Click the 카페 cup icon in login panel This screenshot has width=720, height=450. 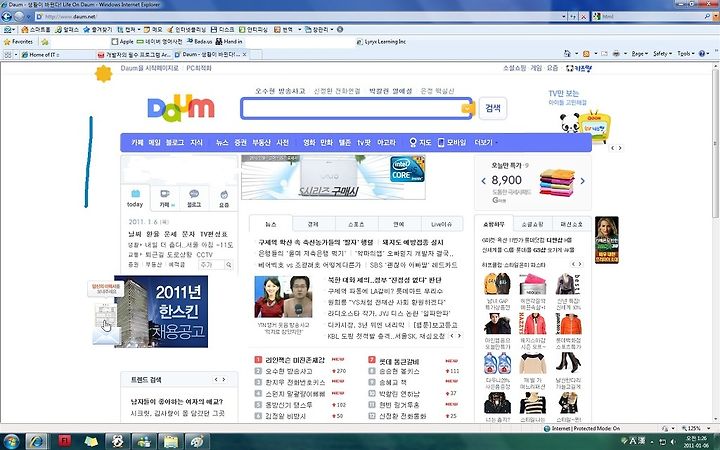click(x=164, y=194)
